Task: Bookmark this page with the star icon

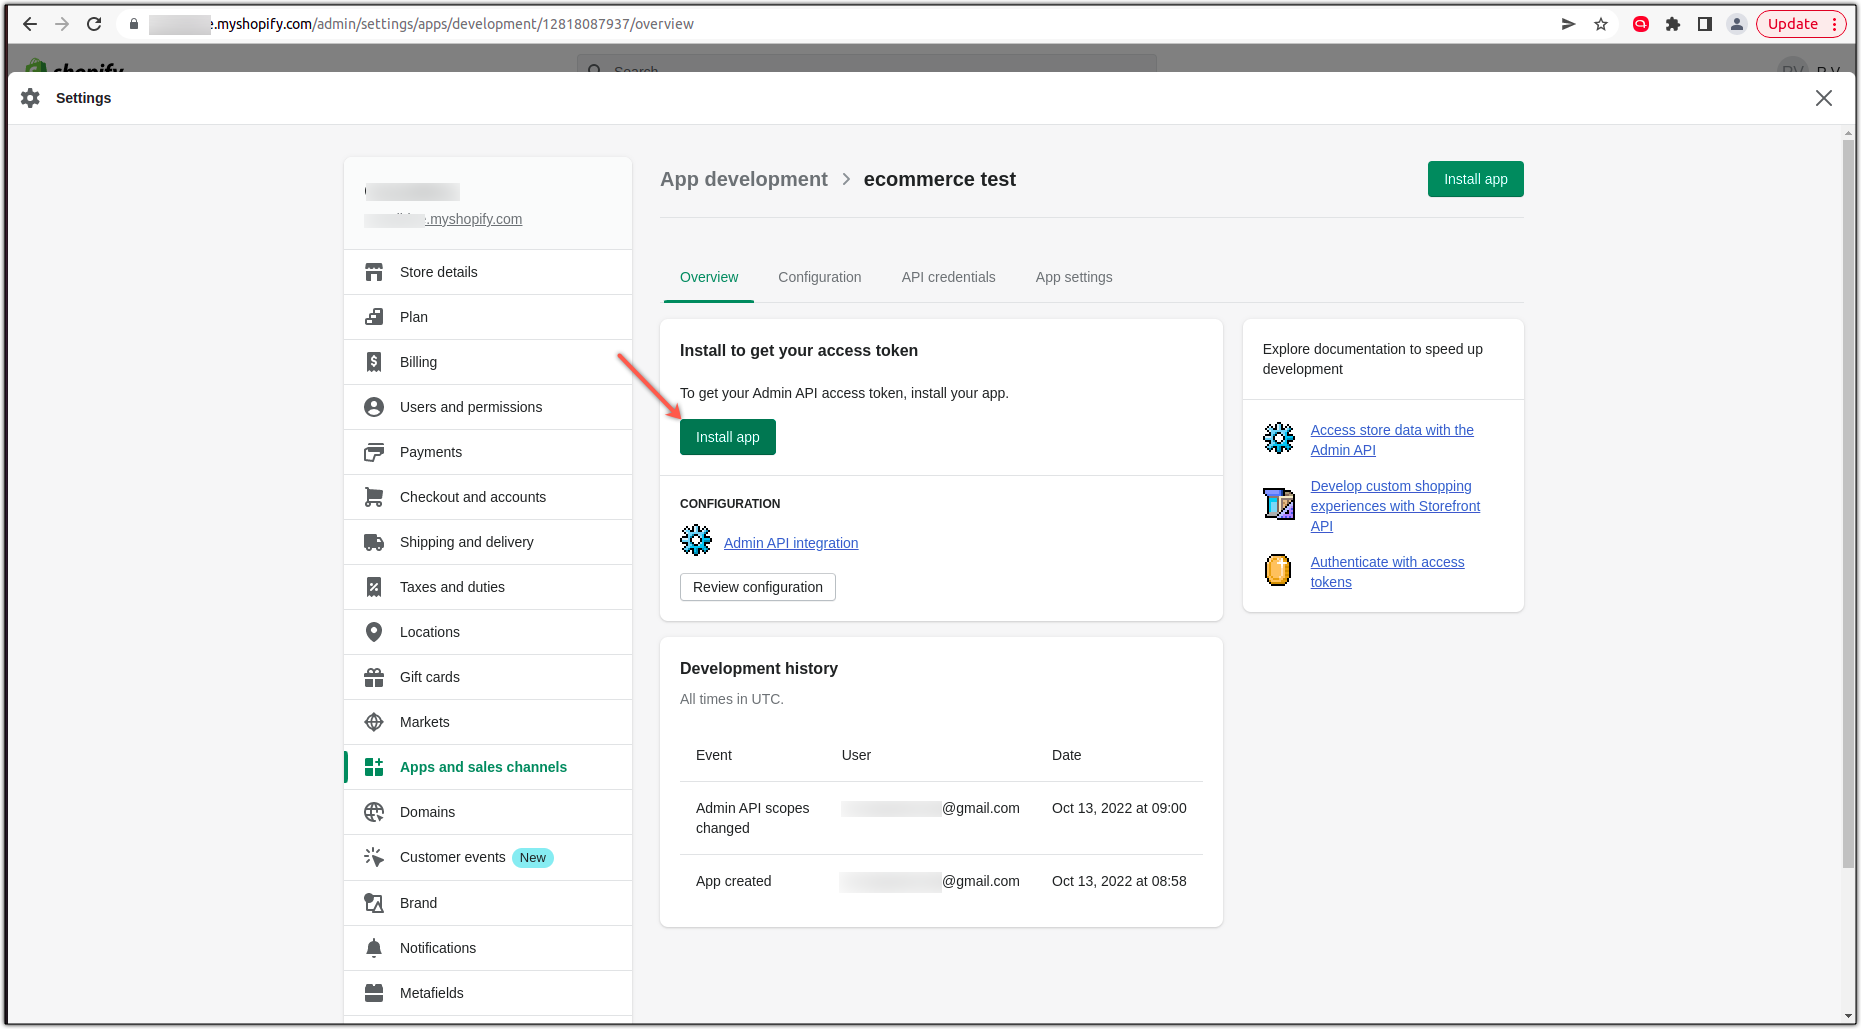Action: 1601,24
